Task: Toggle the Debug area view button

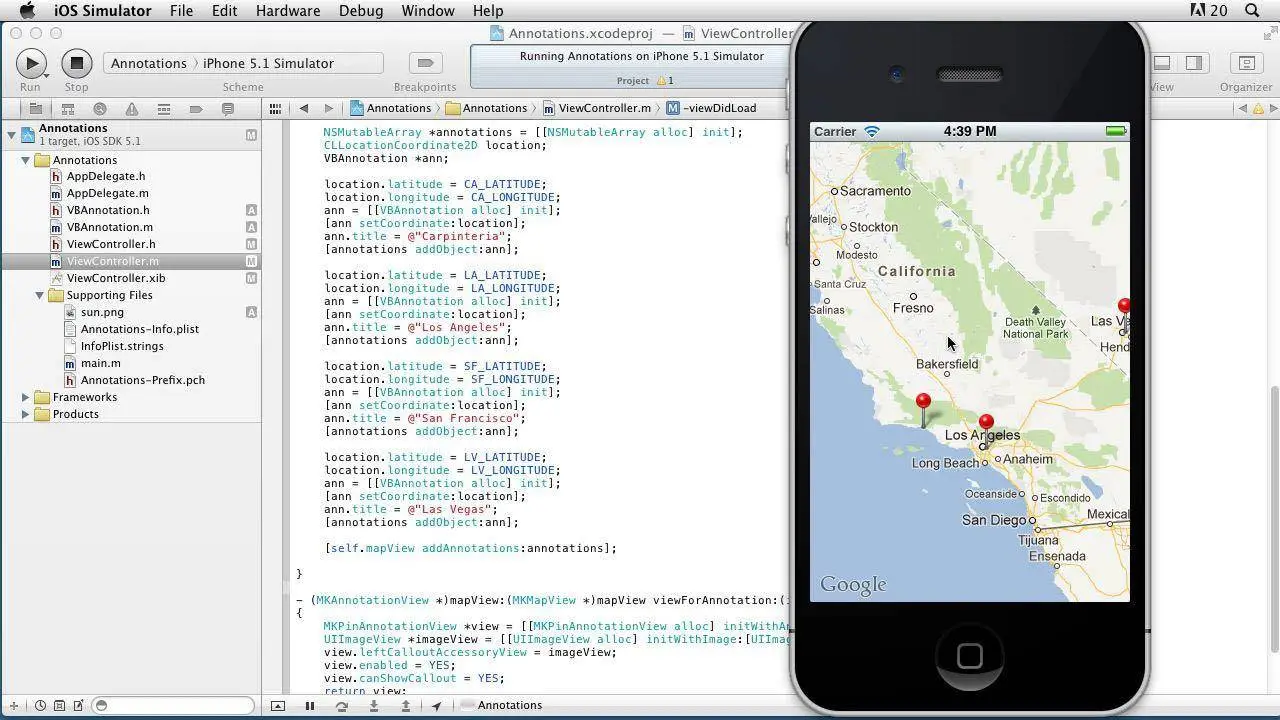Action: coord(1162,63)
